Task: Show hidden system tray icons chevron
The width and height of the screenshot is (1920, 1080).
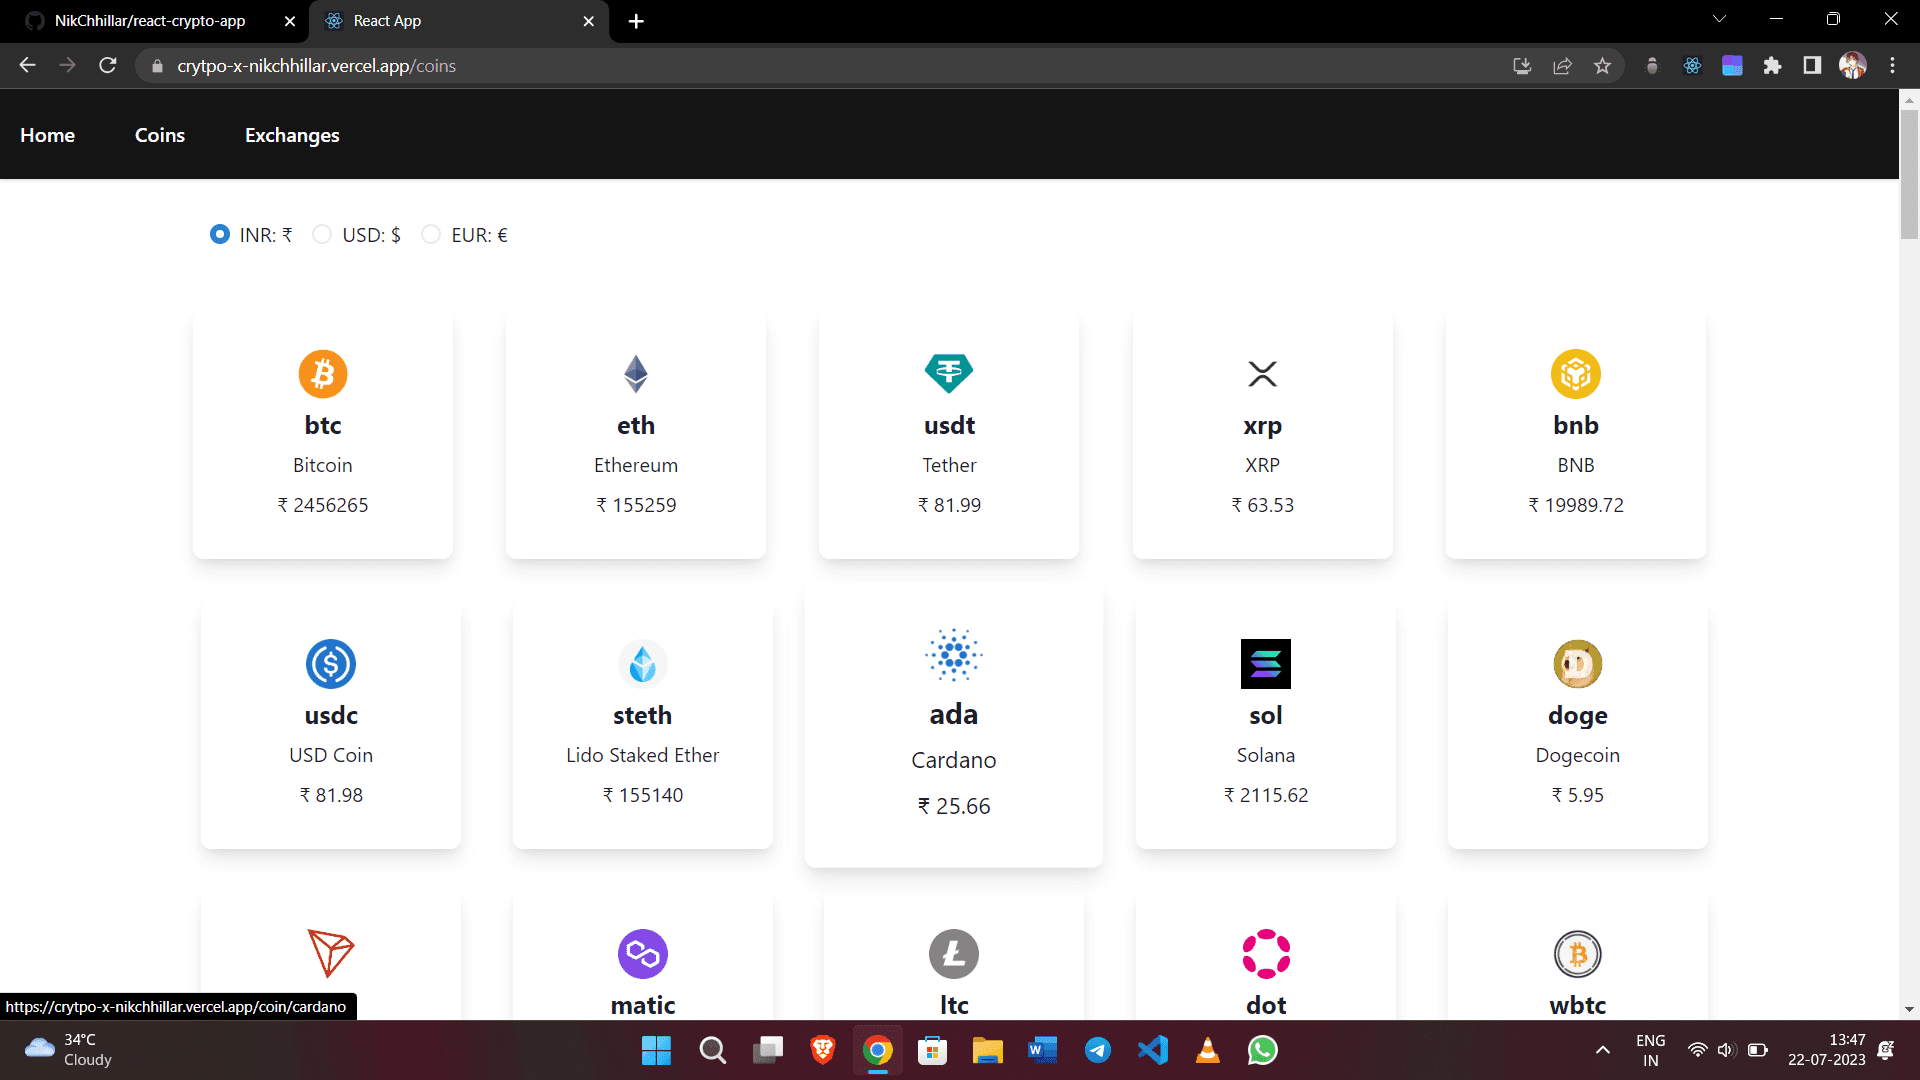Action: 1603,1050
